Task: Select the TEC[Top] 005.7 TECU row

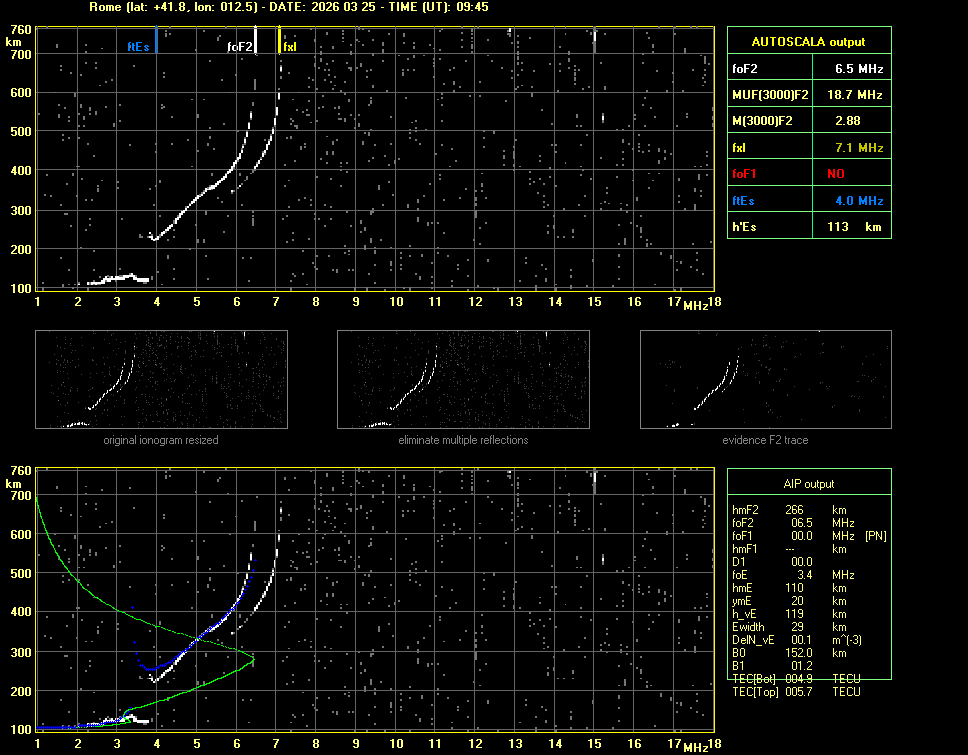Action: coord(795,692)
